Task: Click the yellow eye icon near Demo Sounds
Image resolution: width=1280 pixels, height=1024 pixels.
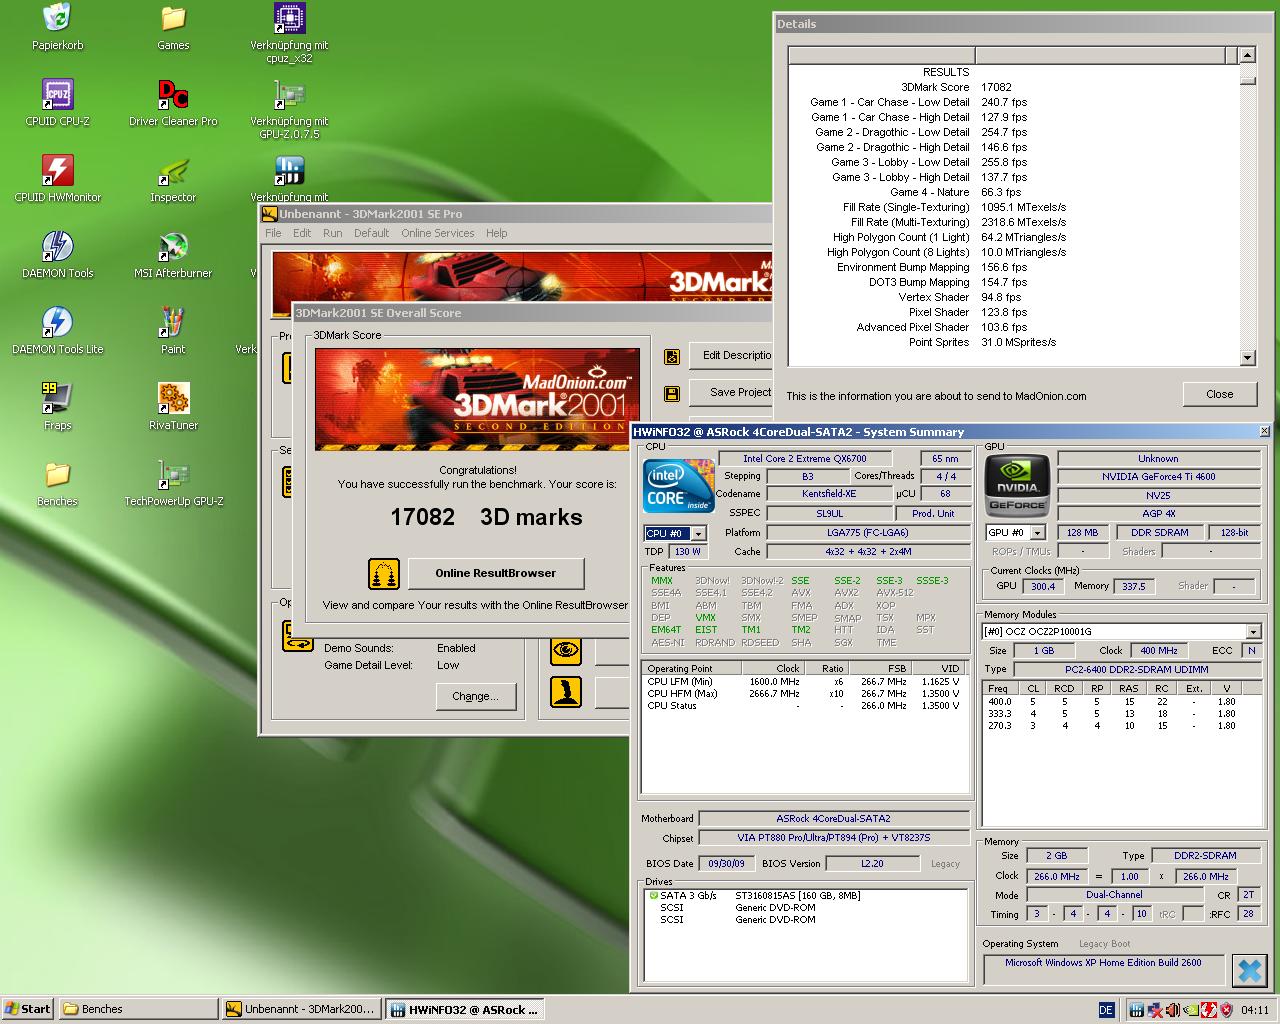Action: tap(566, 651)
